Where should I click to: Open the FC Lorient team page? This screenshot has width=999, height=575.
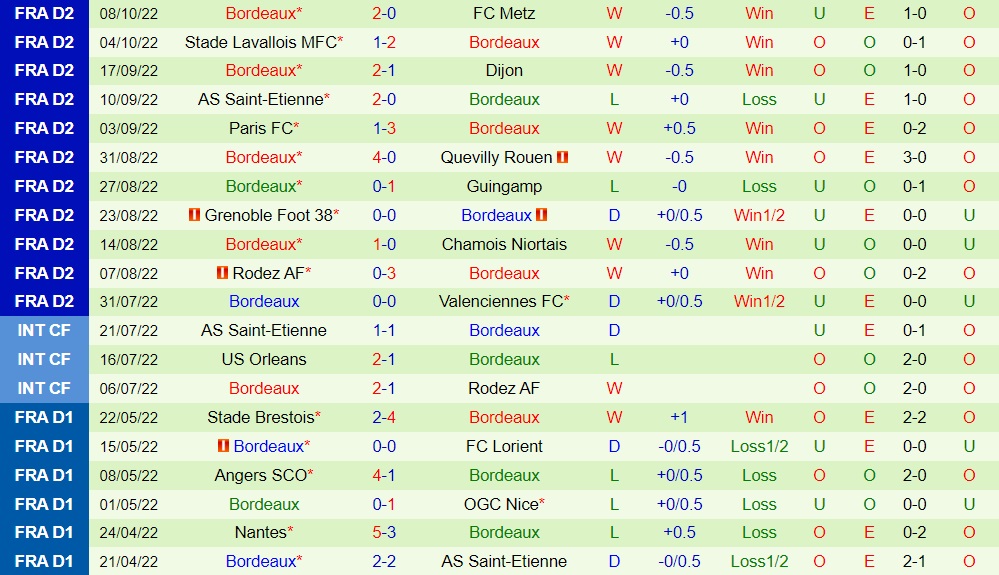[503, 446]
